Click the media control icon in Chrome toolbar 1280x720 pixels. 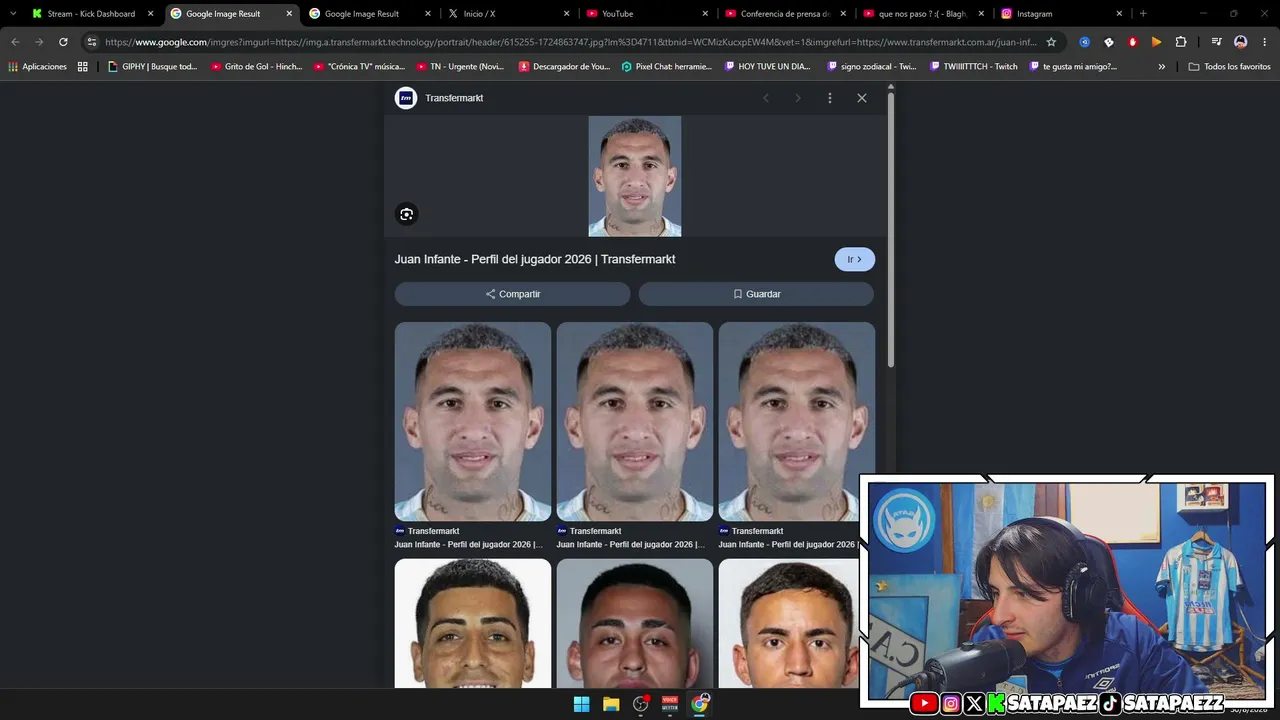(1216, 42)
